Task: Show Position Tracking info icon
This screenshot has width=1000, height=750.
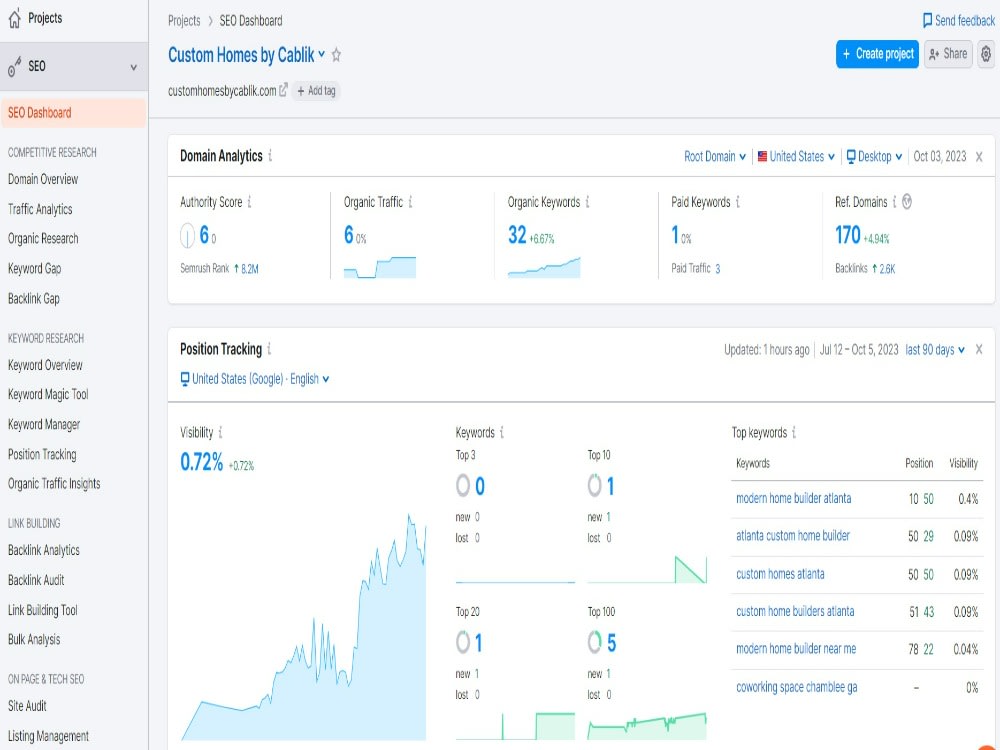Action: (269, 349)
